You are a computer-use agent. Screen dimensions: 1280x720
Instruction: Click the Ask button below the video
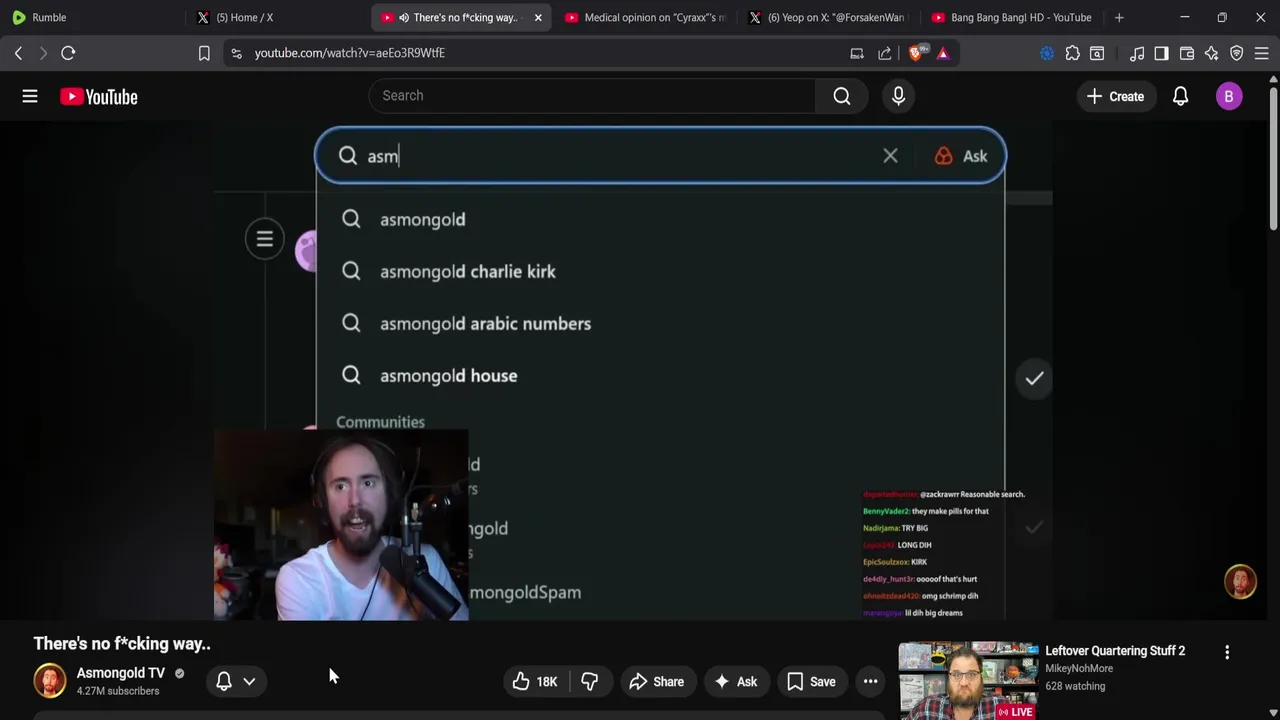[735, 682]
